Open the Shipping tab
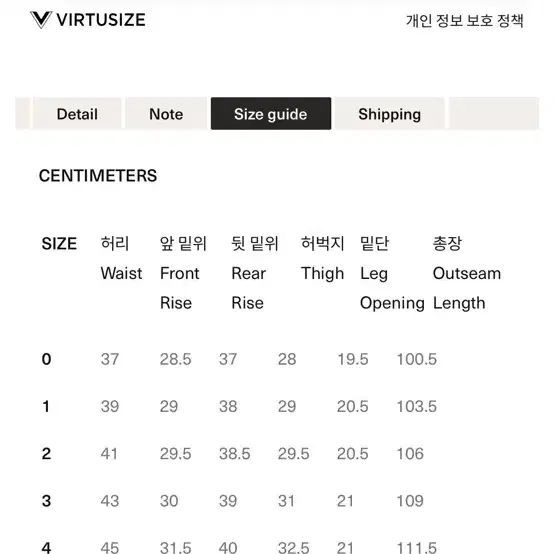 click(389, 114)
